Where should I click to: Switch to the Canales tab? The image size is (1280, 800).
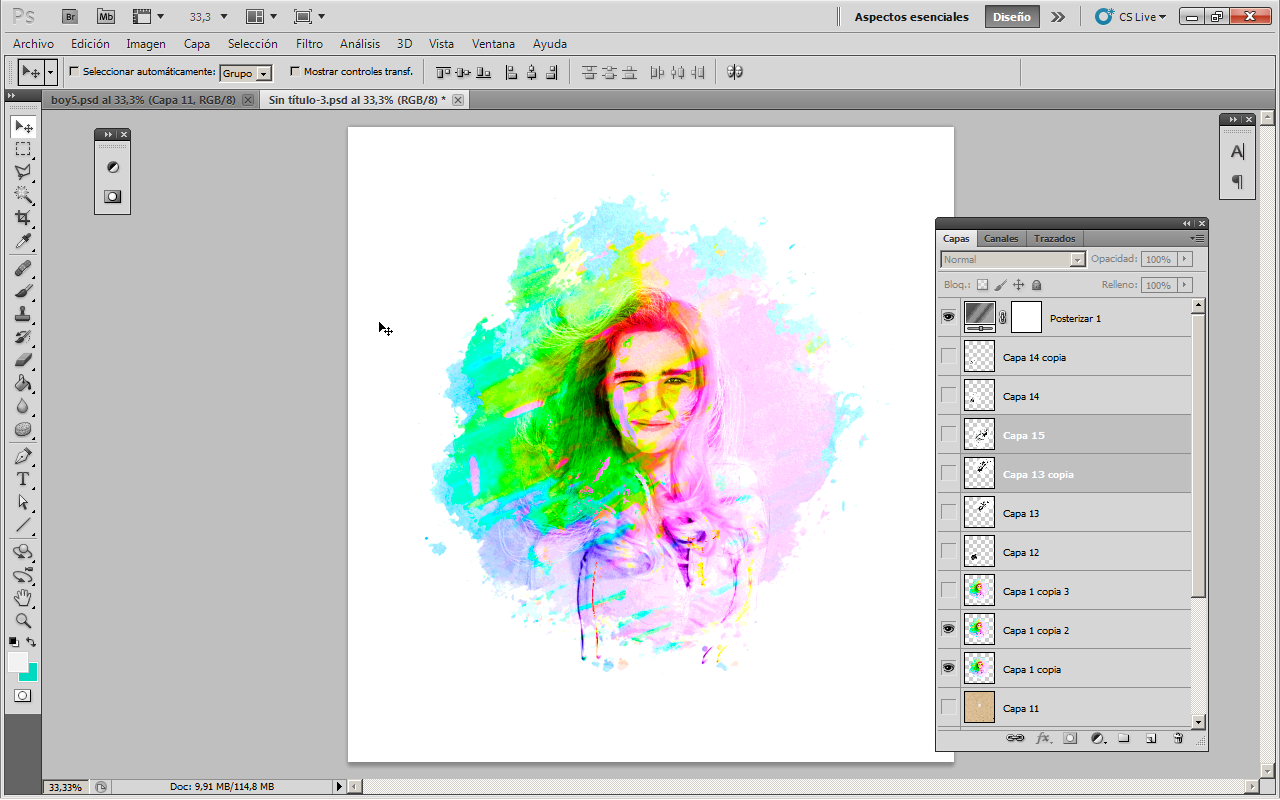(x=1001, y=238)
